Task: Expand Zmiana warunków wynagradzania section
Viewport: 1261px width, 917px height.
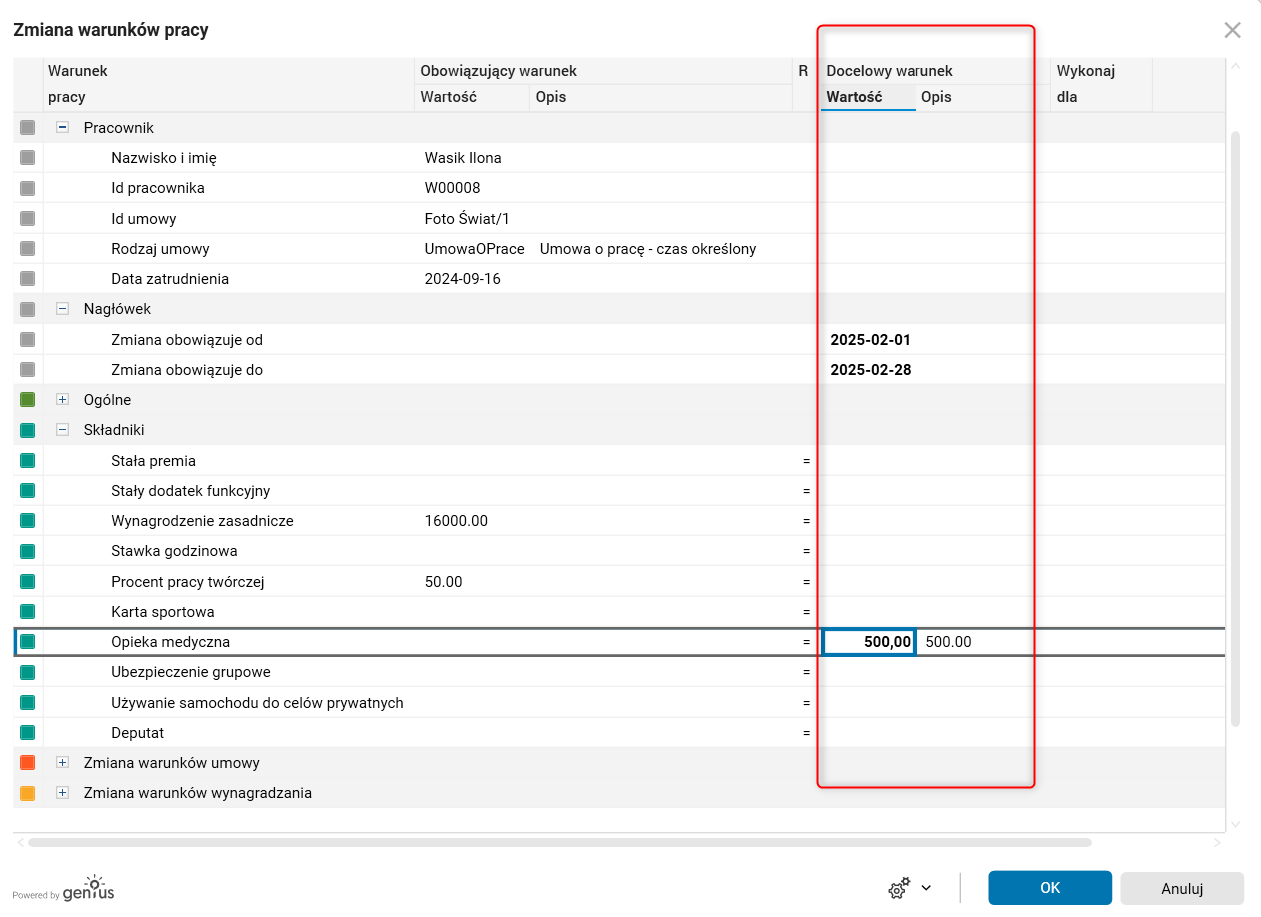Action: [62, 793]
